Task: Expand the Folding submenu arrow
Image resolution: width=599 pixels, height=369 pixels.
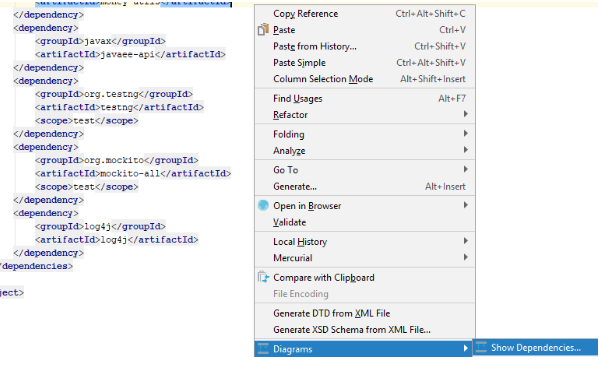Action: pos(465,133)
